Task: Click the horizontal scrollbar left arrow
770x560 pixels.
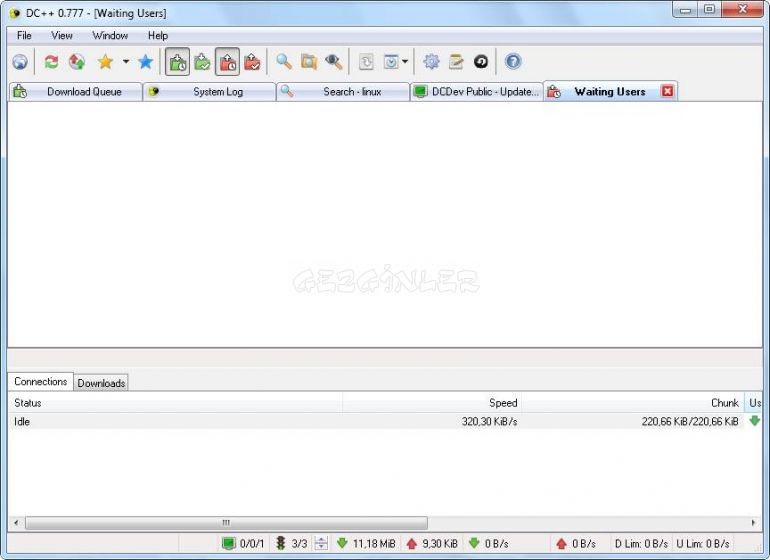Action: point(16,523)
